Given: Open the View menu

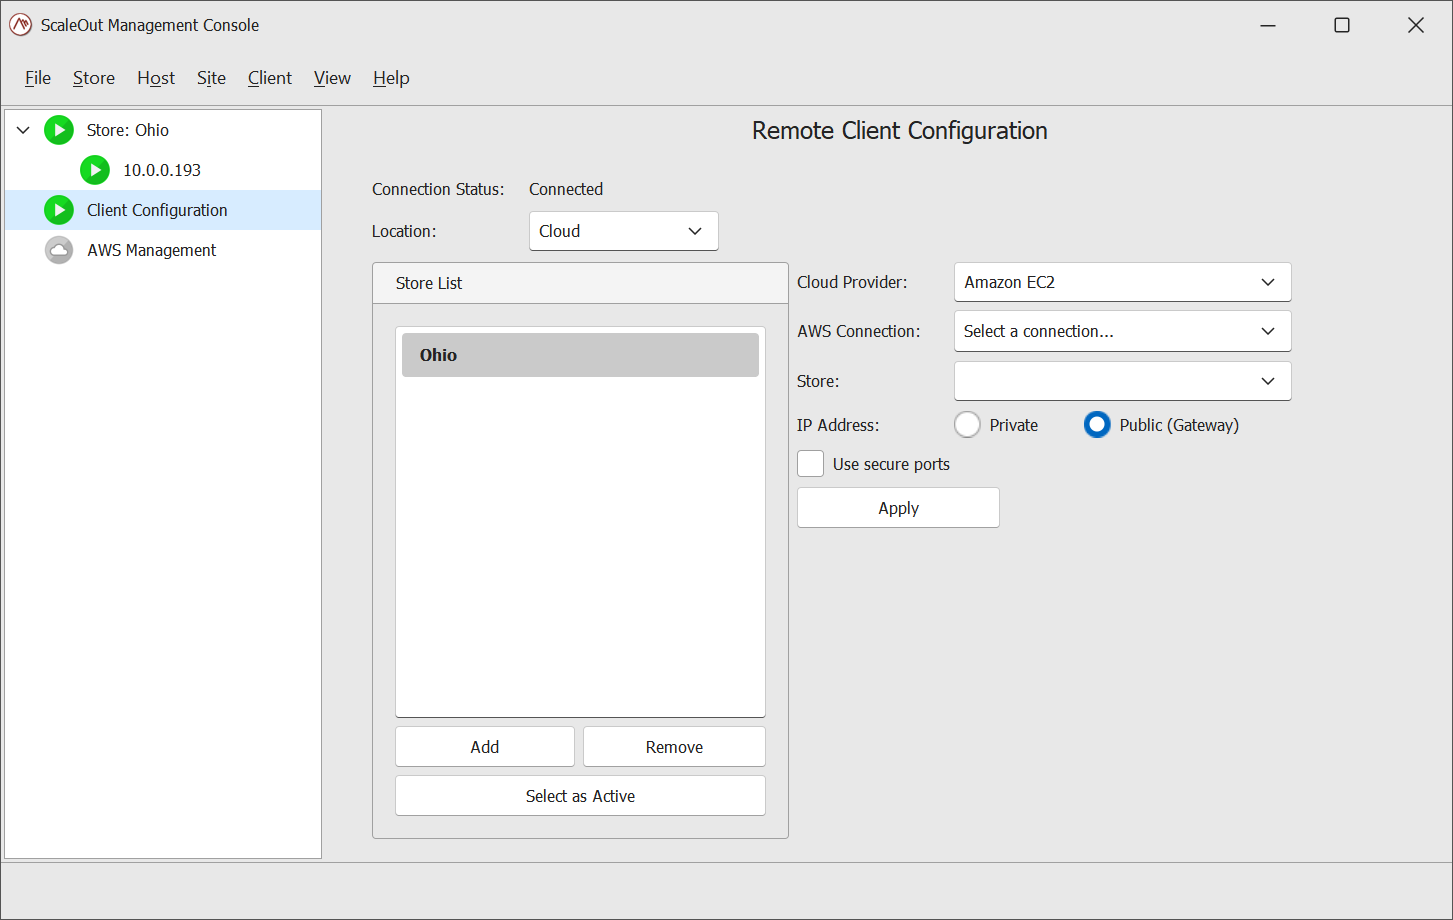Looking at the screenshot, I should (x=332, y=78).
